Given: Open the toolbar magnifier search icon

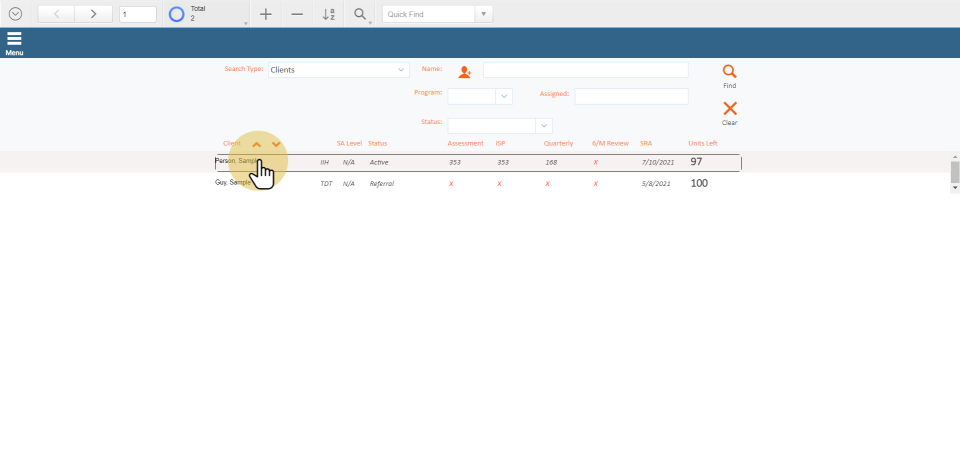Looking at the screenshot, I should point(359,14).
